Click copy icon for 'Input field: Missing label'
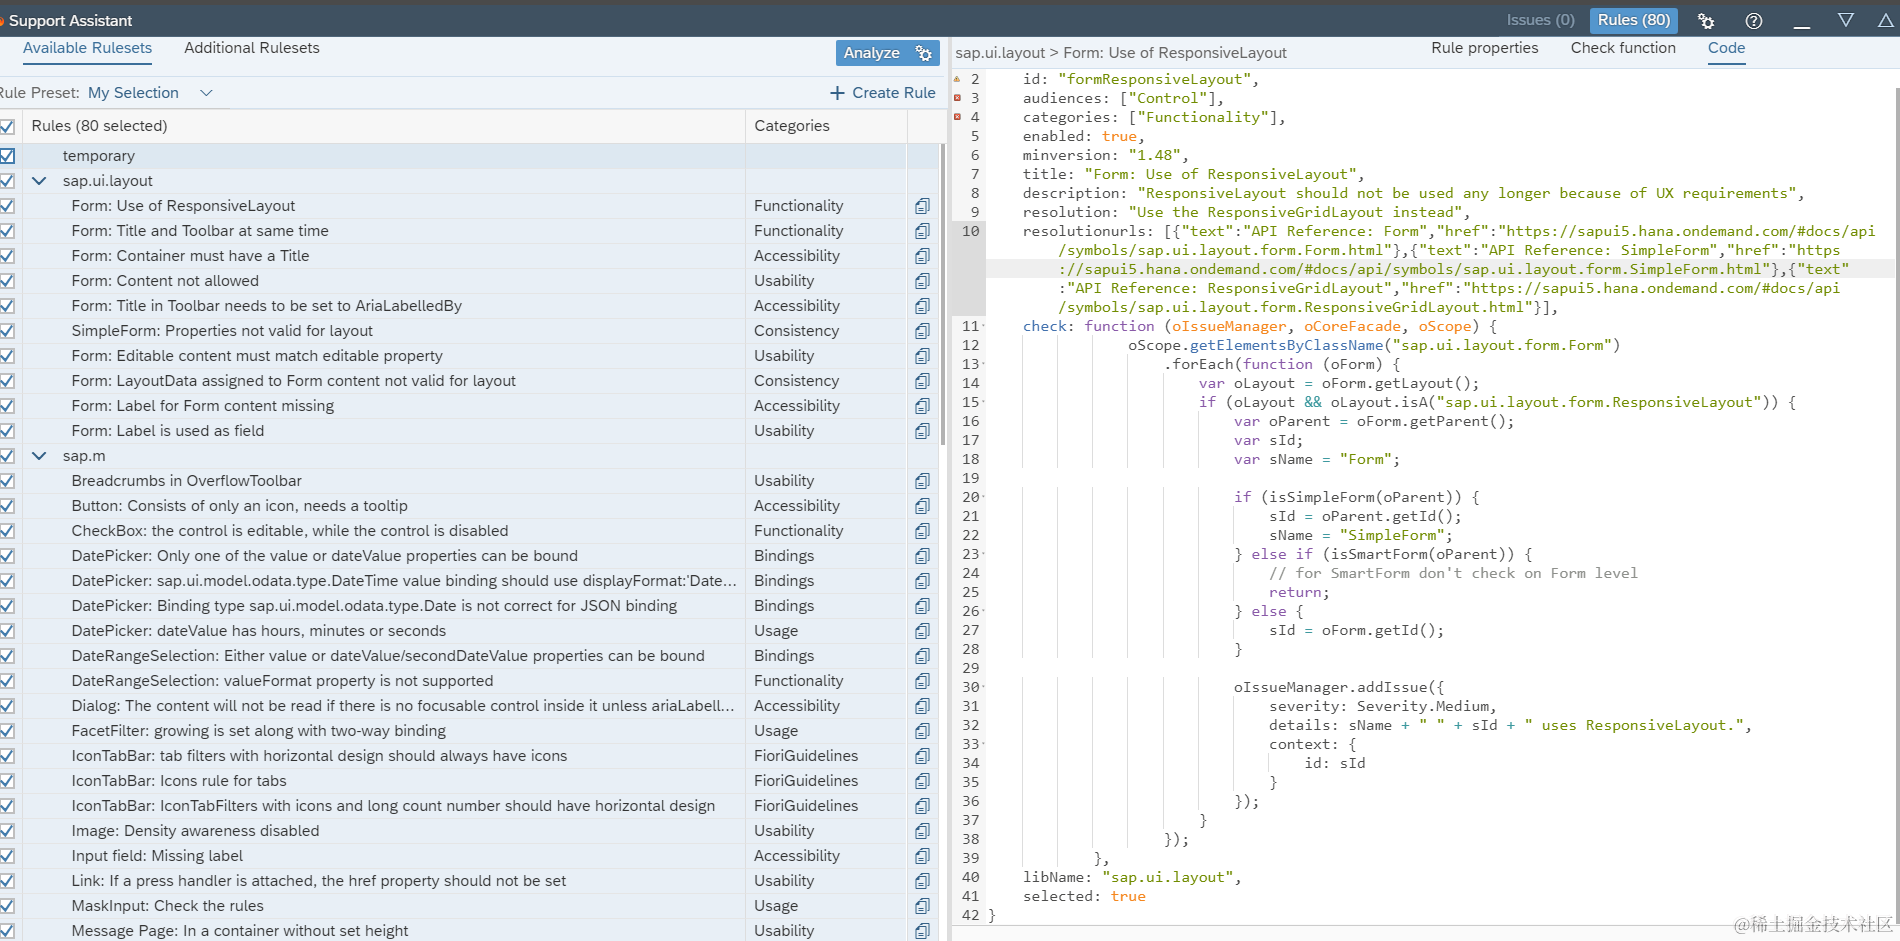Image resolution: width=1900 pixels, height=941 pixels. (x=922, y=856)
